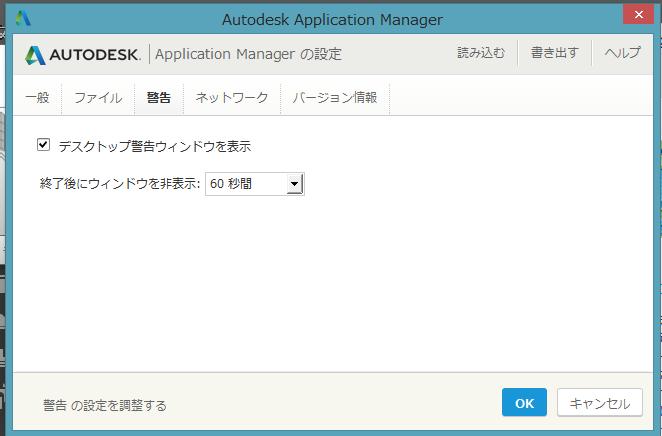Viewport: 662px width, 436px height.
Task: Click the 終了後にウィンドウを非表示 label
Action: tap(119, 184)
